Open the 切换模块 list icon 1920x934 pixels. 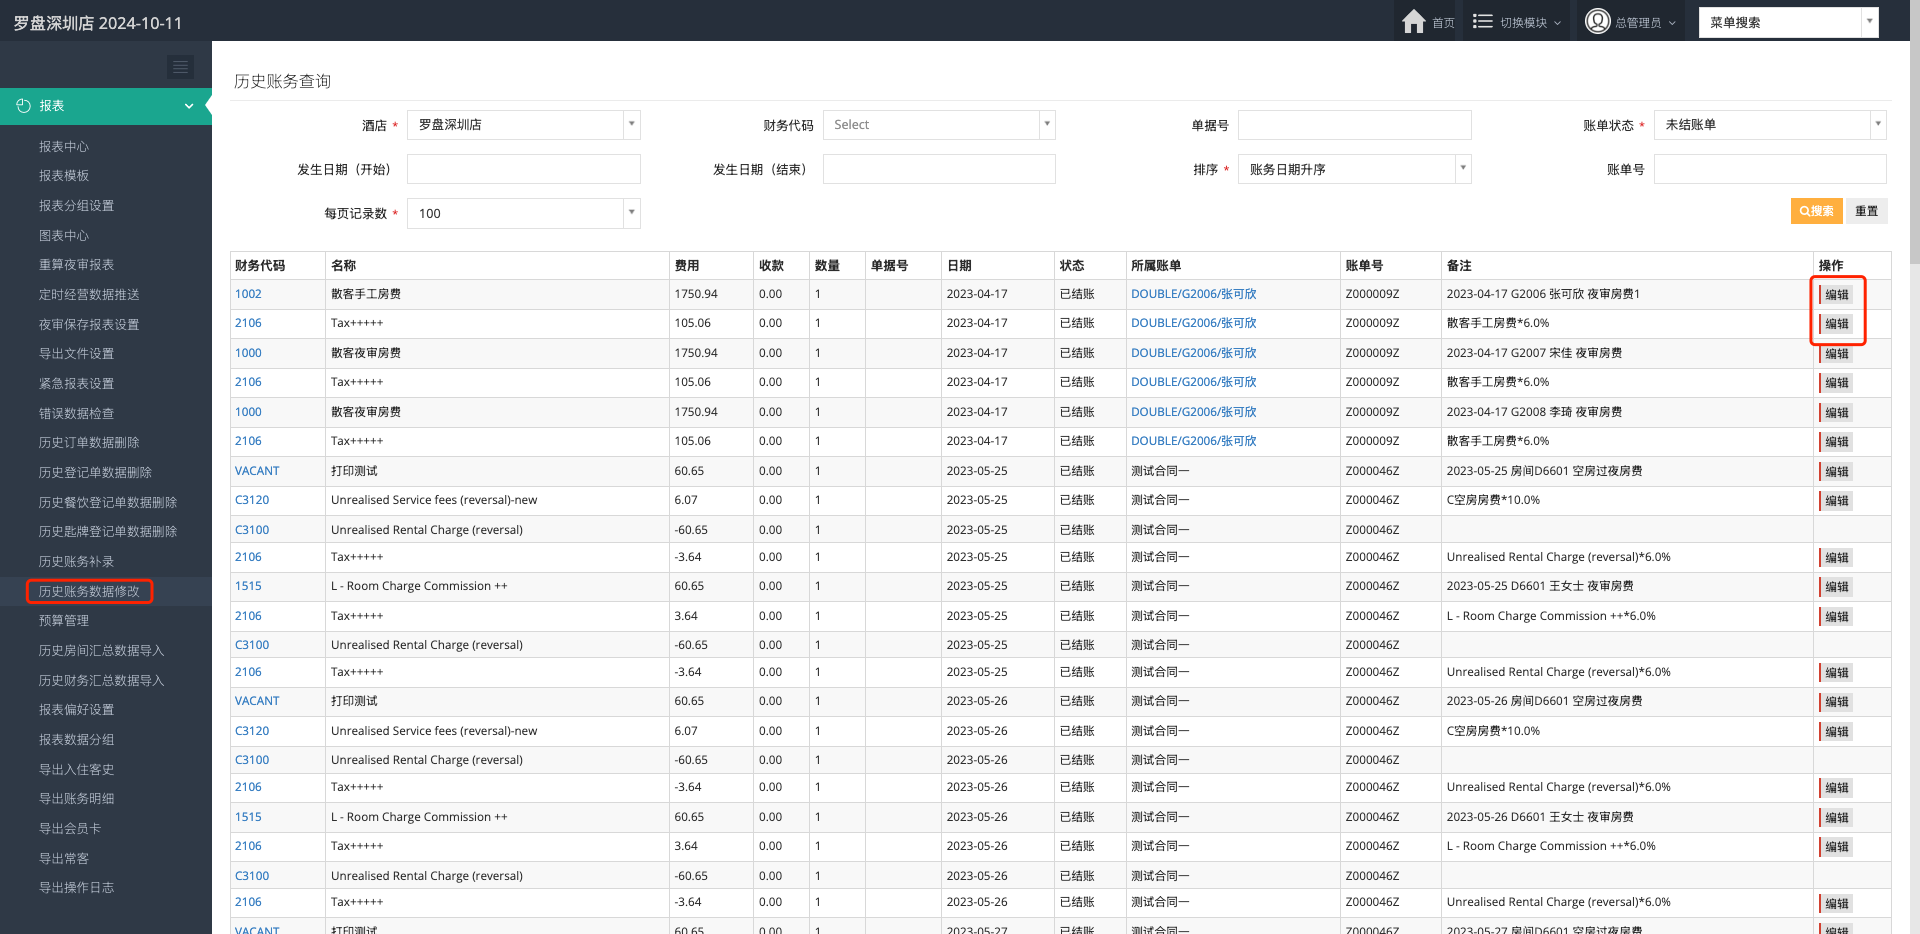click(1482, 21)
